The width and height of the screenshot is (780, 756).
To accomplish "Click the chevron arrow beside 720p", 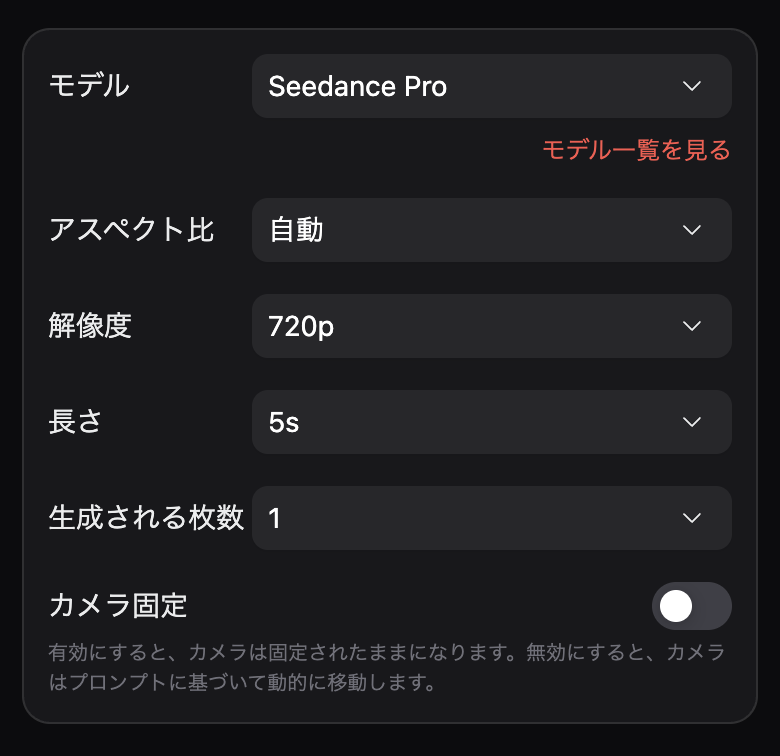I will point(692,326).
